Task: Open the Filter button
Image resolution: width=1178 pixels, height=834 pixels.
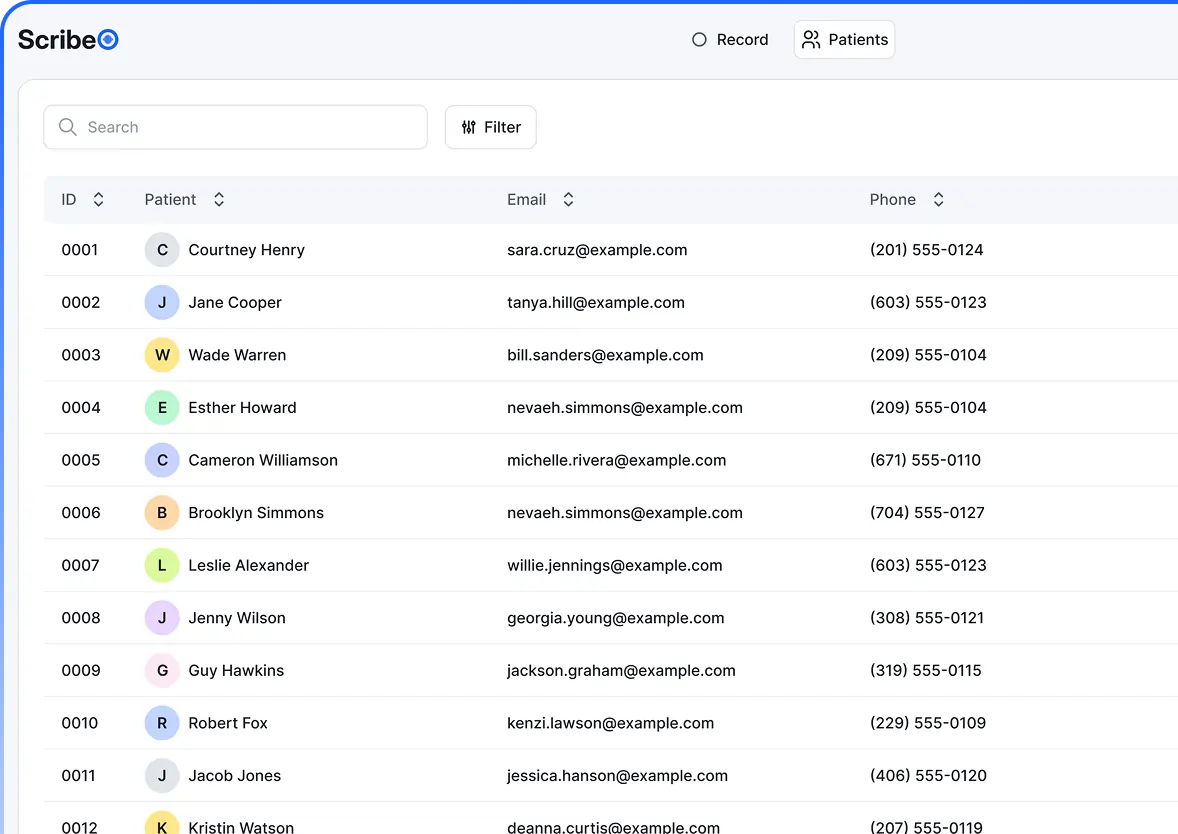Action: pos(490,127)
